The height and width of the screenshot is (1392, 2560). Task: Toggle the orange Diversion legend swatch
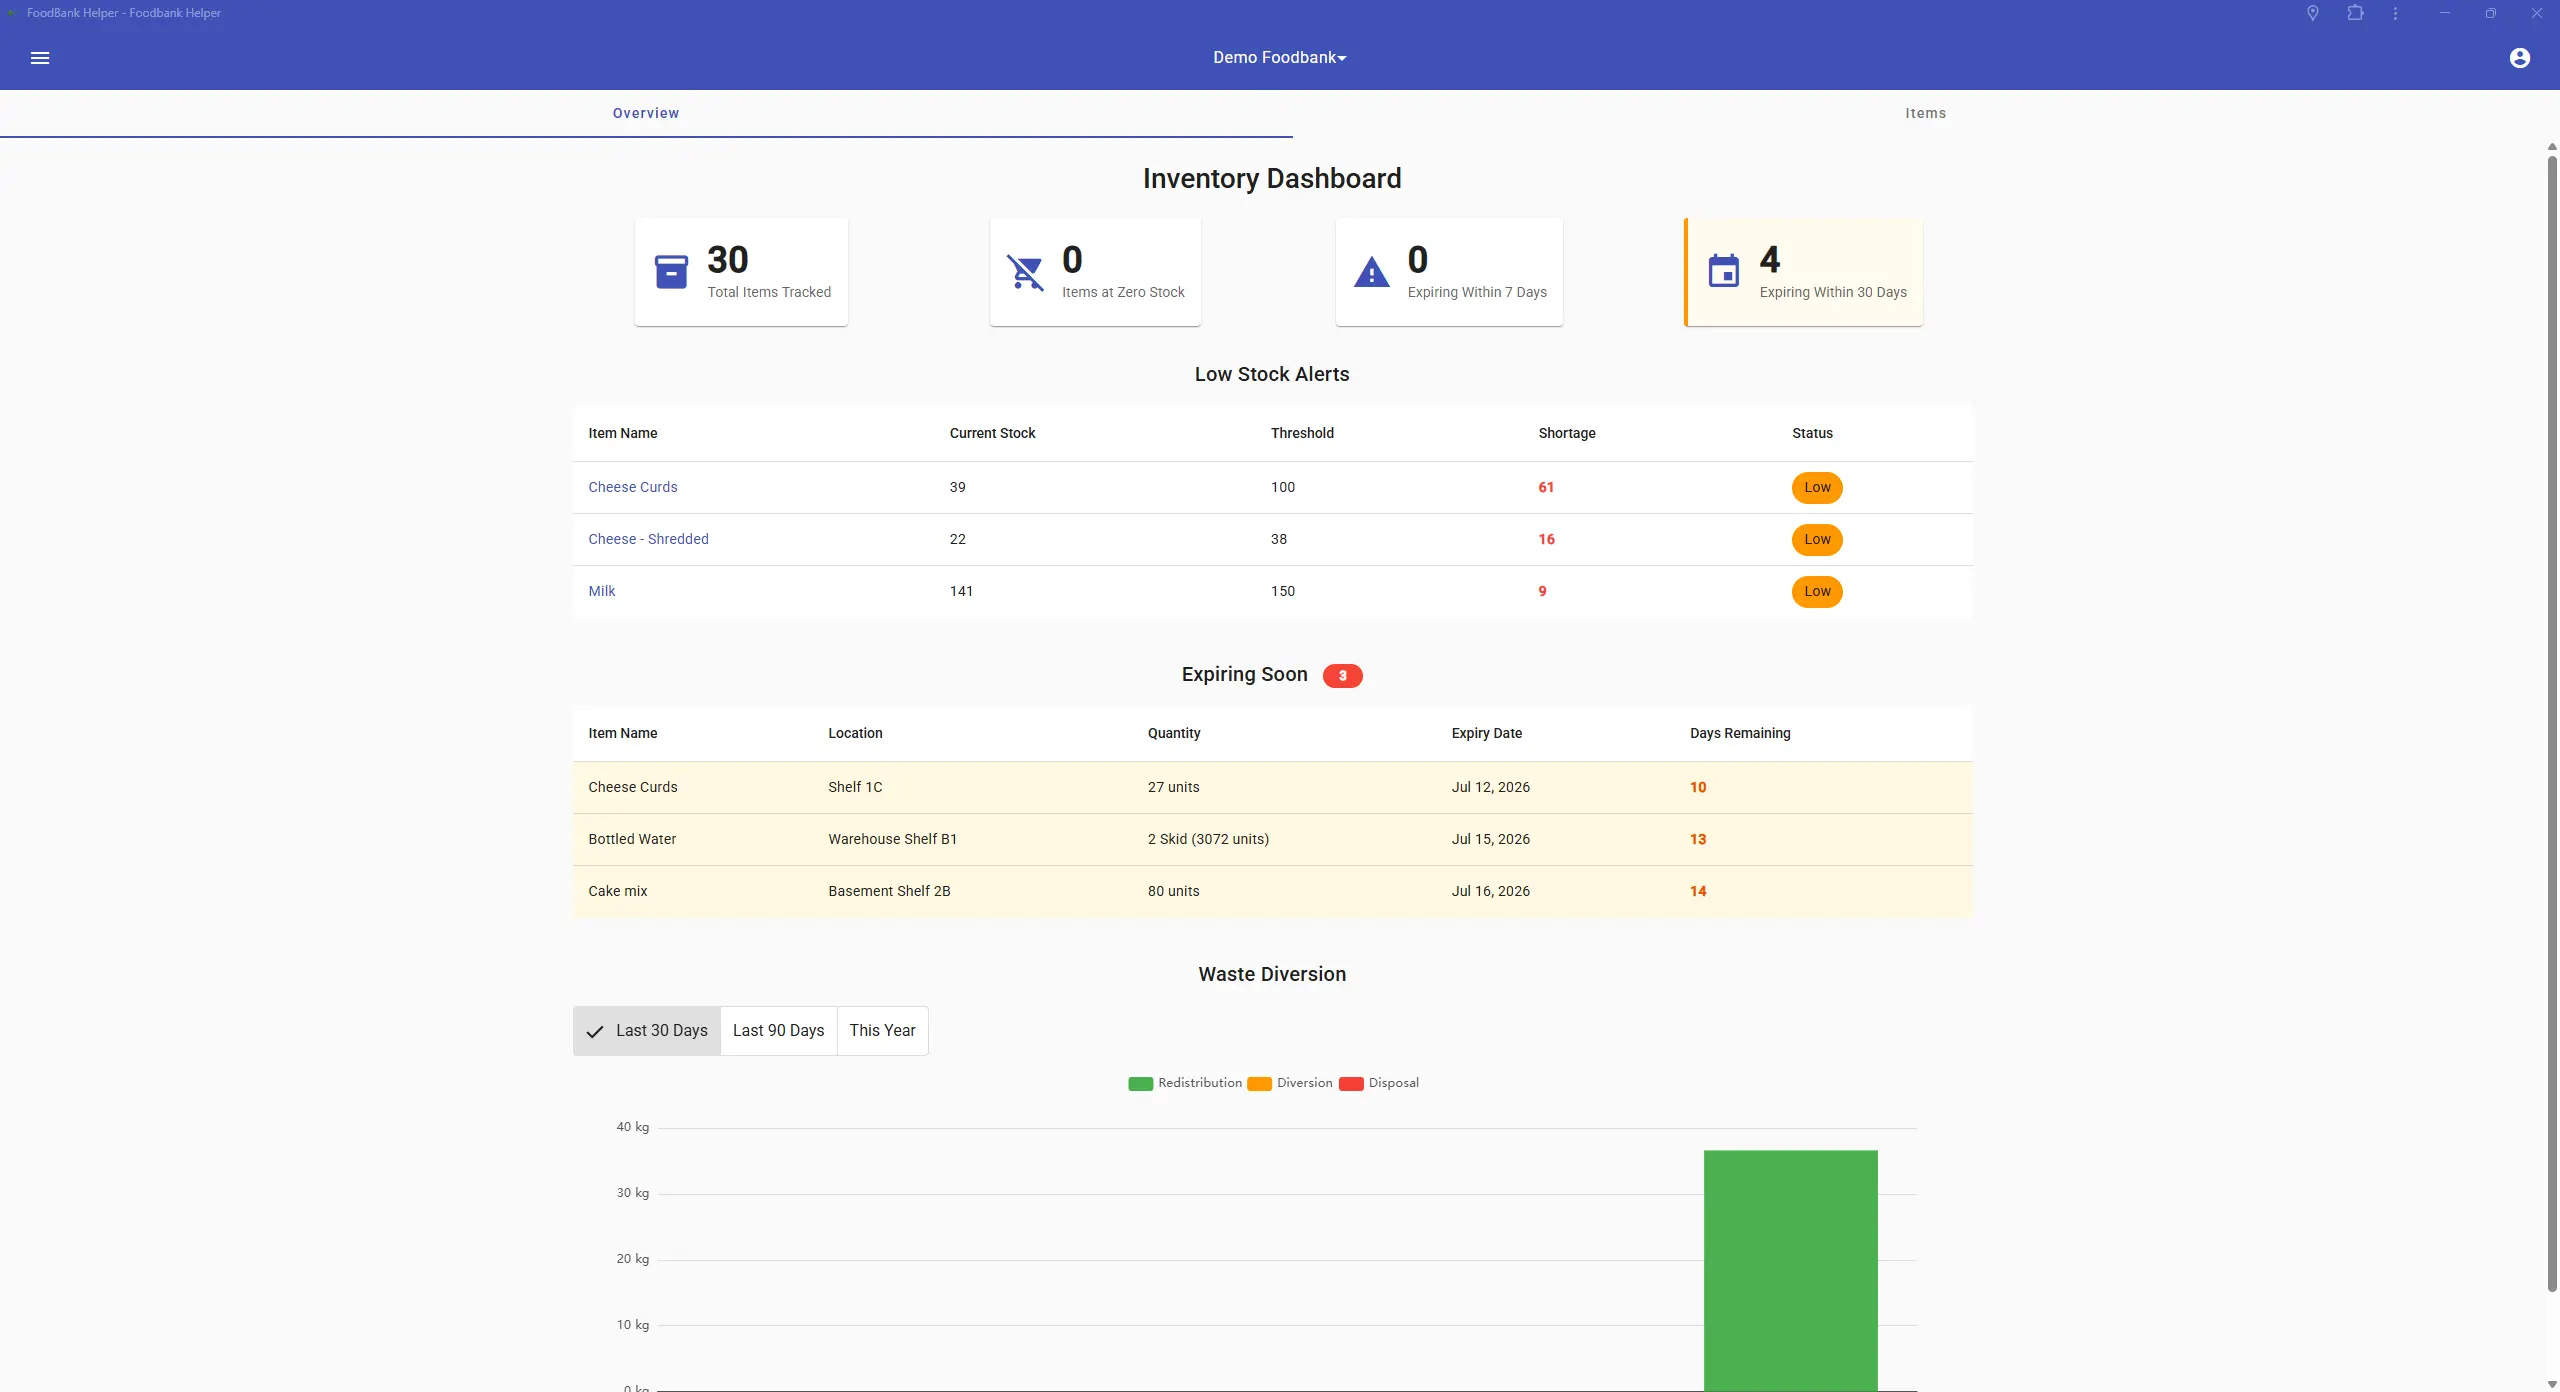pos(1259,1084)
